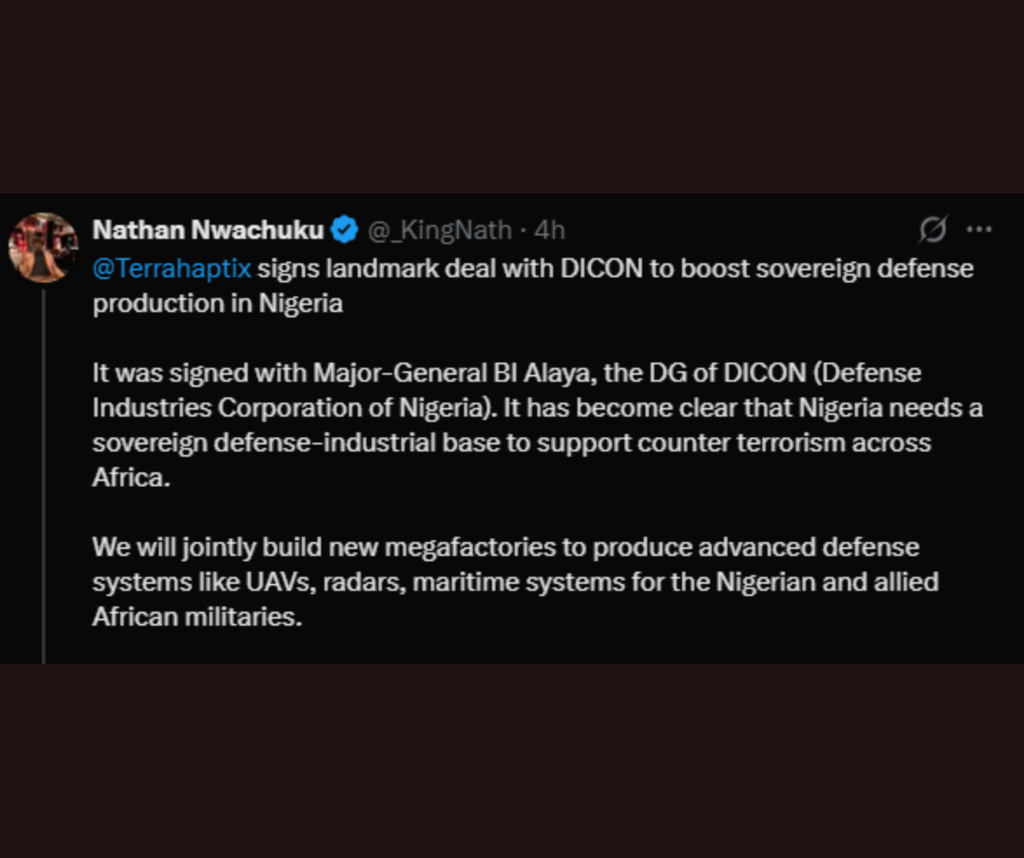
Task: Open Nathan Nwachuku's profile picture
Action: [x=43, y=246]
